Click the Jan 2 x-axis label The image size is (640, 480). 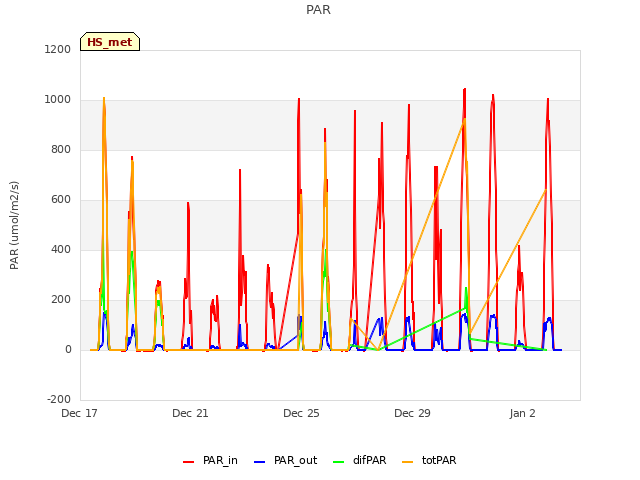[522, 413]
